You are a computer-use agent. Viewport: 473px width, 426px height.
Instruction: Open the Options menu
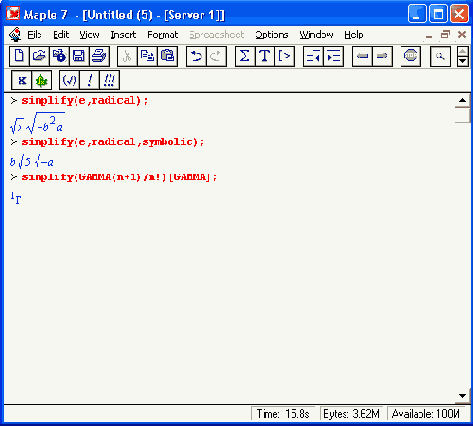272,35
